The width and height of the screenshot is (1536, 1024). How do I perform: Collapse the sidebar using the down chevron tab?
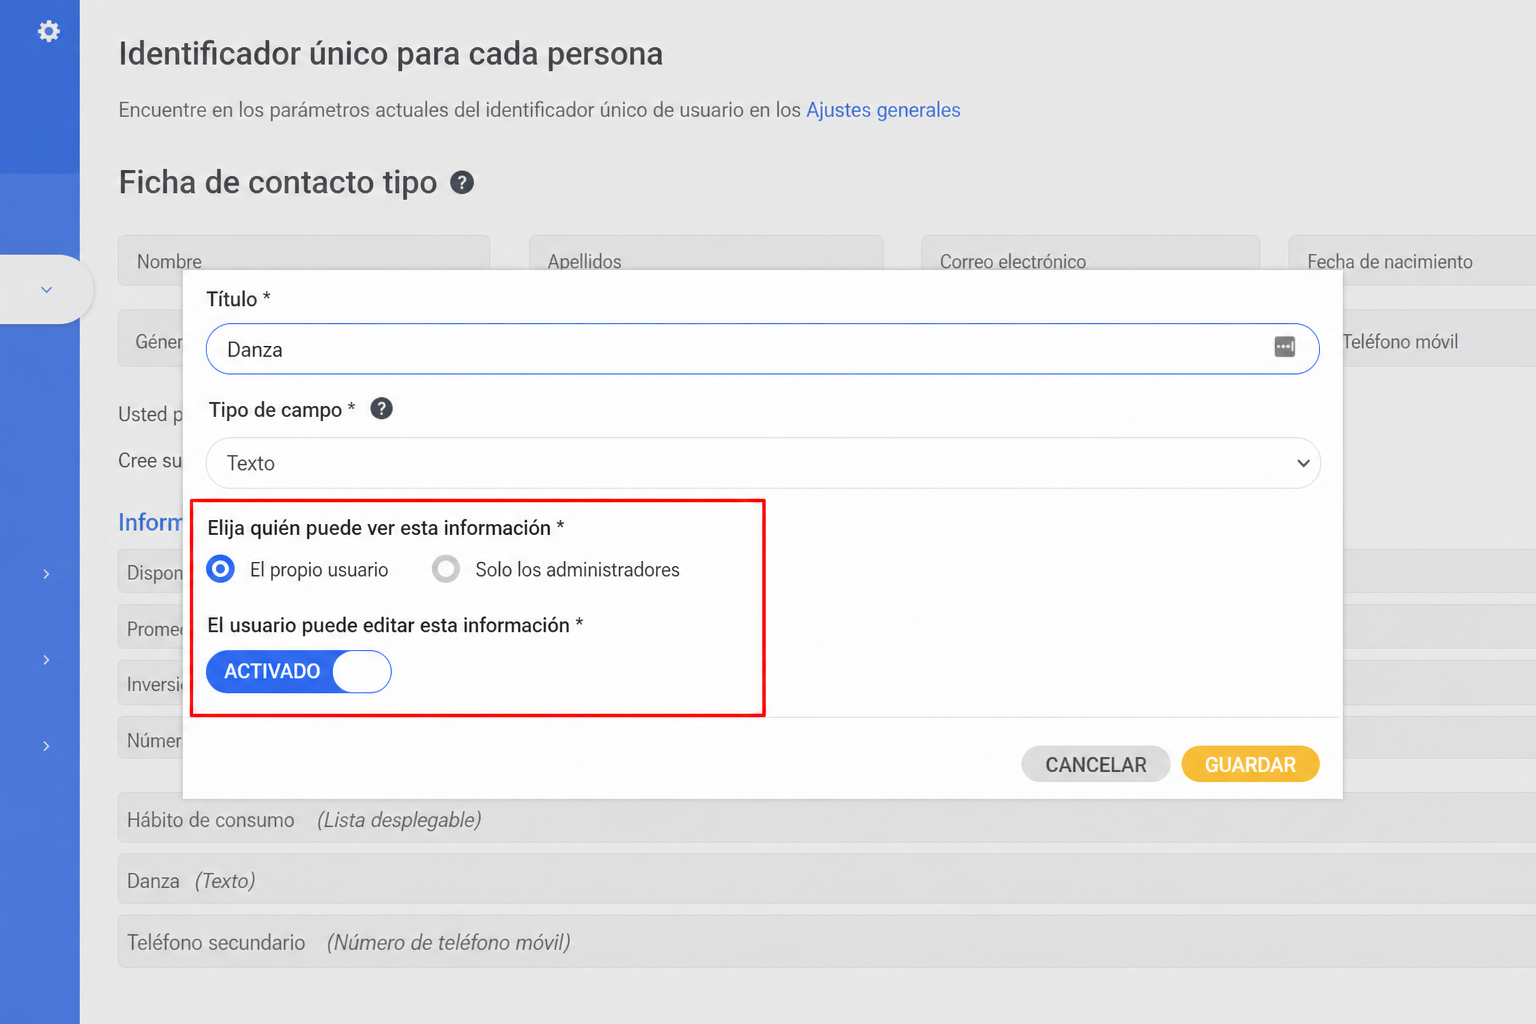pyautogui.click(x=46, y=290)
